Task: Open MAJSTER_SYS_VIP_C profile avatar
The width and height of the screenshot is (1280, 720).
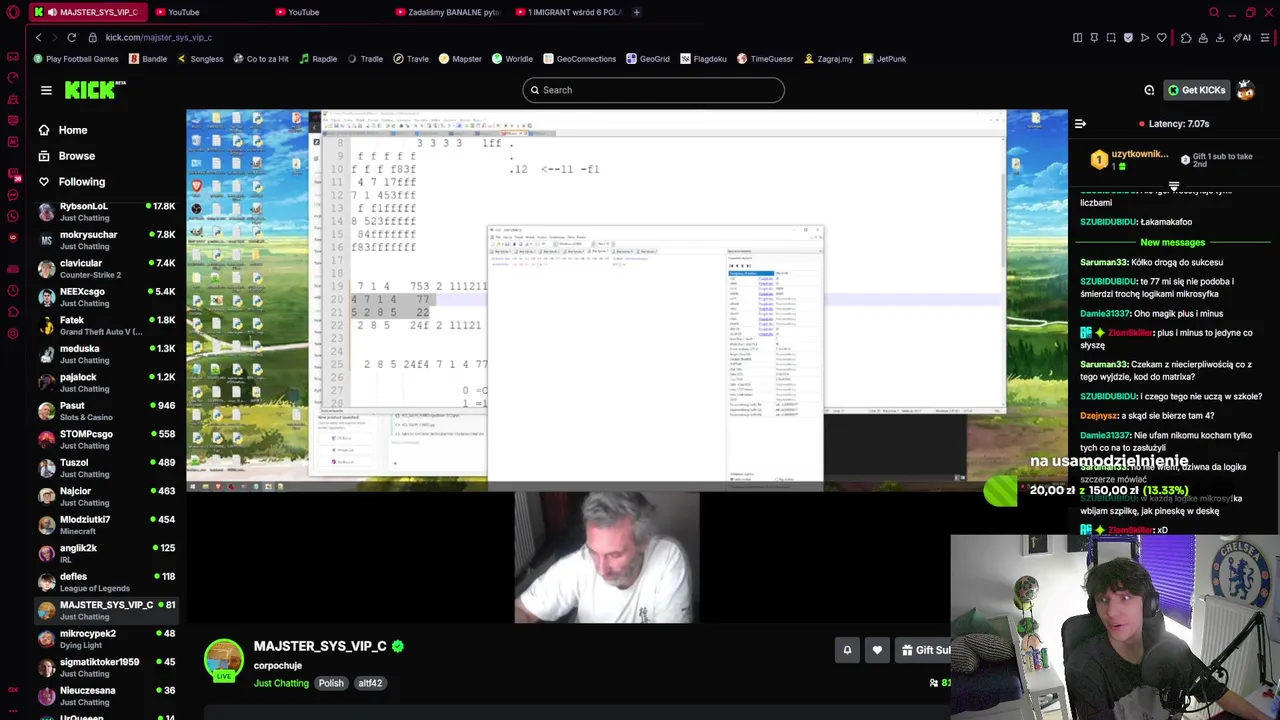Action: coord(223,659)
